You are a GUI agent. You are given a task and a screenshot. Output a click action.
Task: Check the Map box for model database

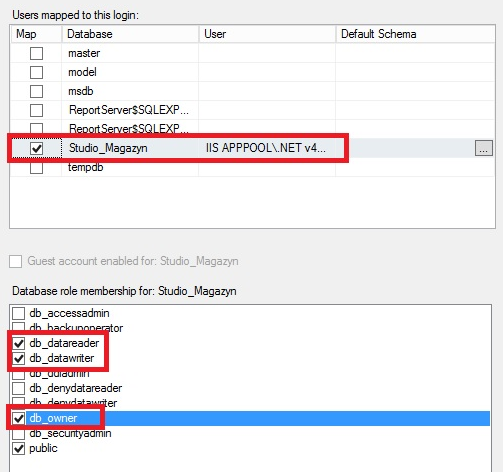(x=36, y=72)
